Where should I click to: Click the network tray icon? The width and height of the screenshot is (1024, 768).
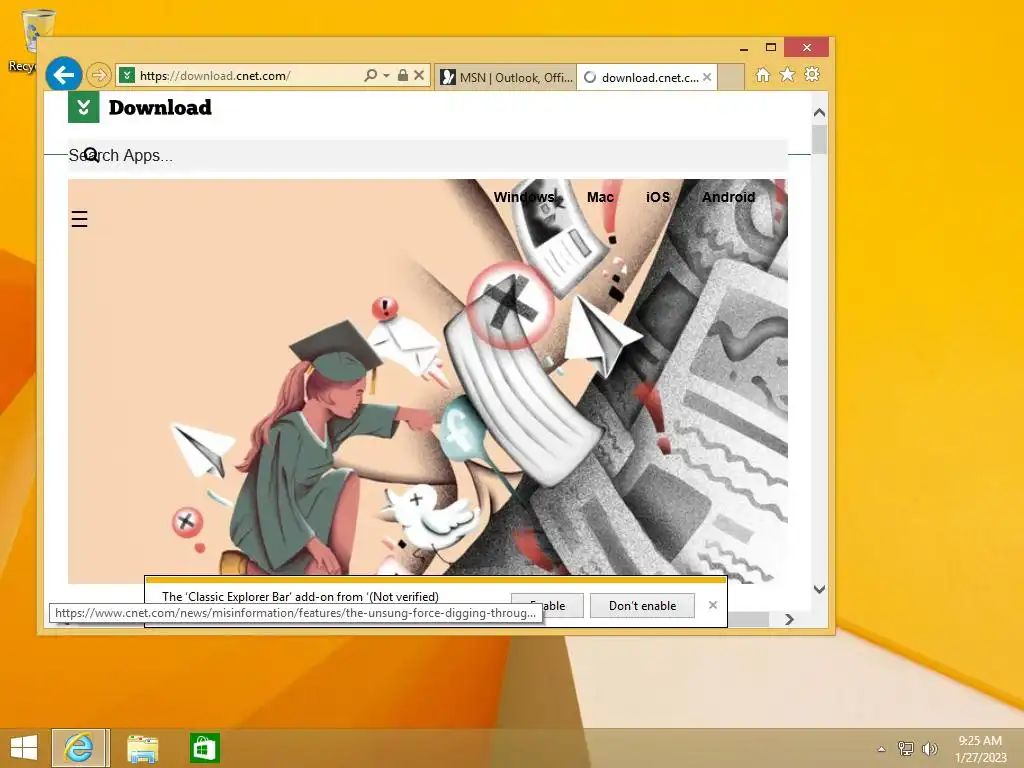906,748
